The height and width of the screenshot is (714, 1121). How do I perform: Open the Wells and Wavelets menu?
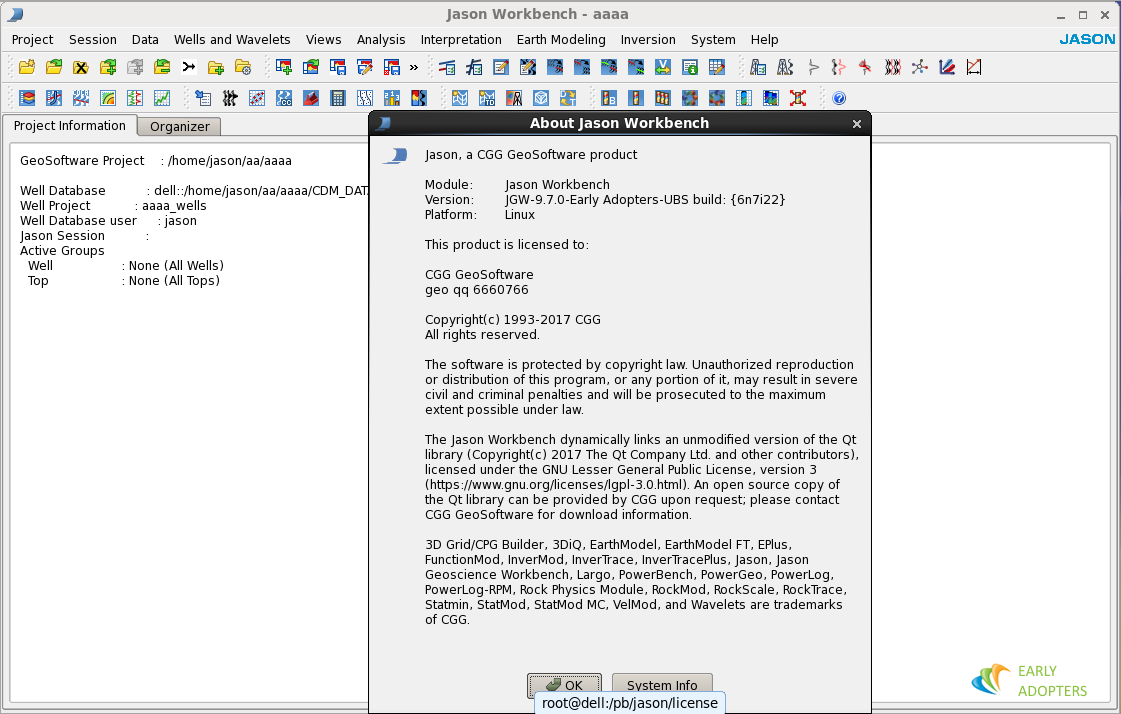(x=232, y=39)
